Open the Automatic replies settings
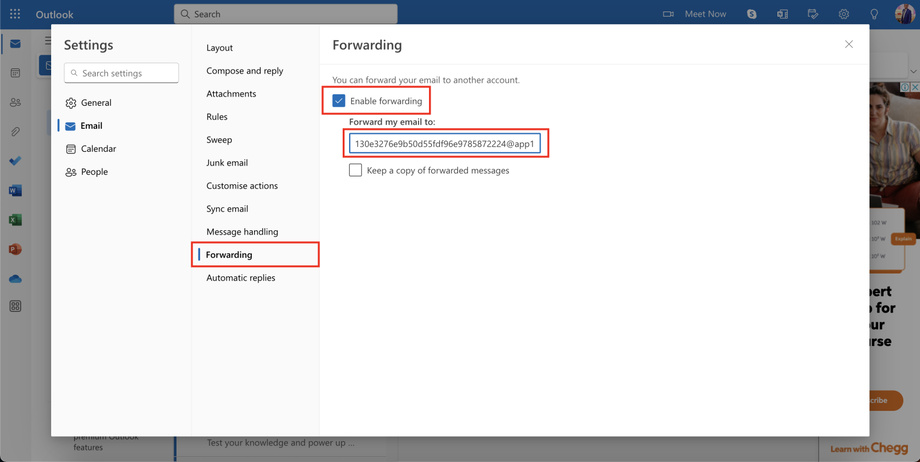This screenshot has height=462, width=920. (x=240, y=278)
